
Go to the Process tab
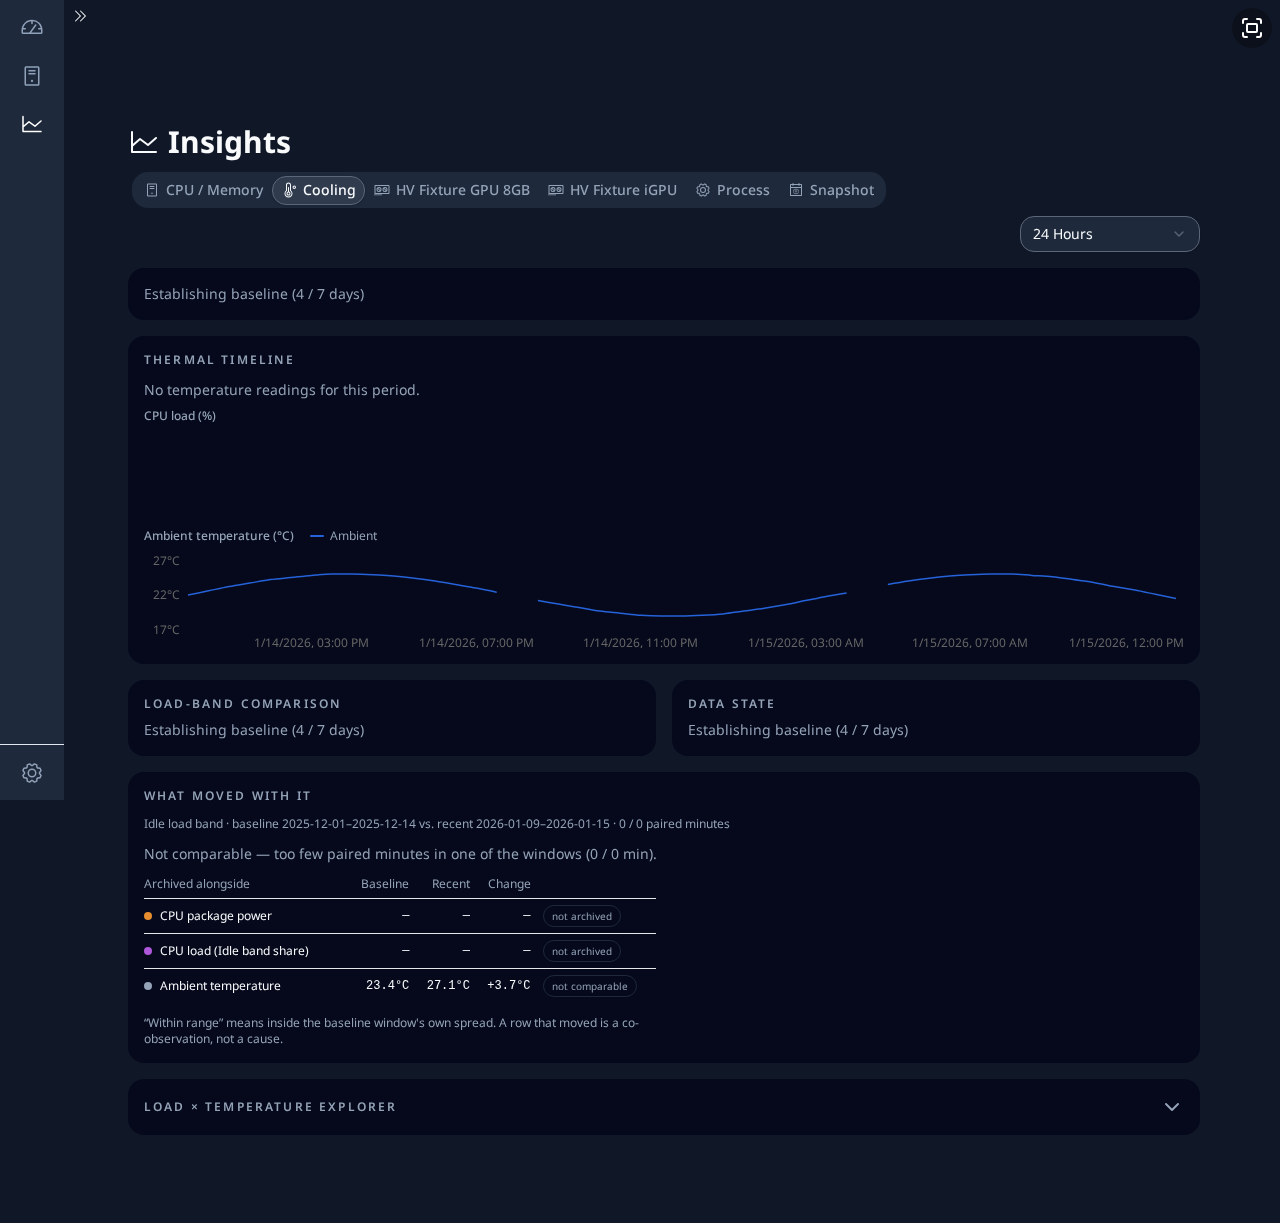coord(733,190)
